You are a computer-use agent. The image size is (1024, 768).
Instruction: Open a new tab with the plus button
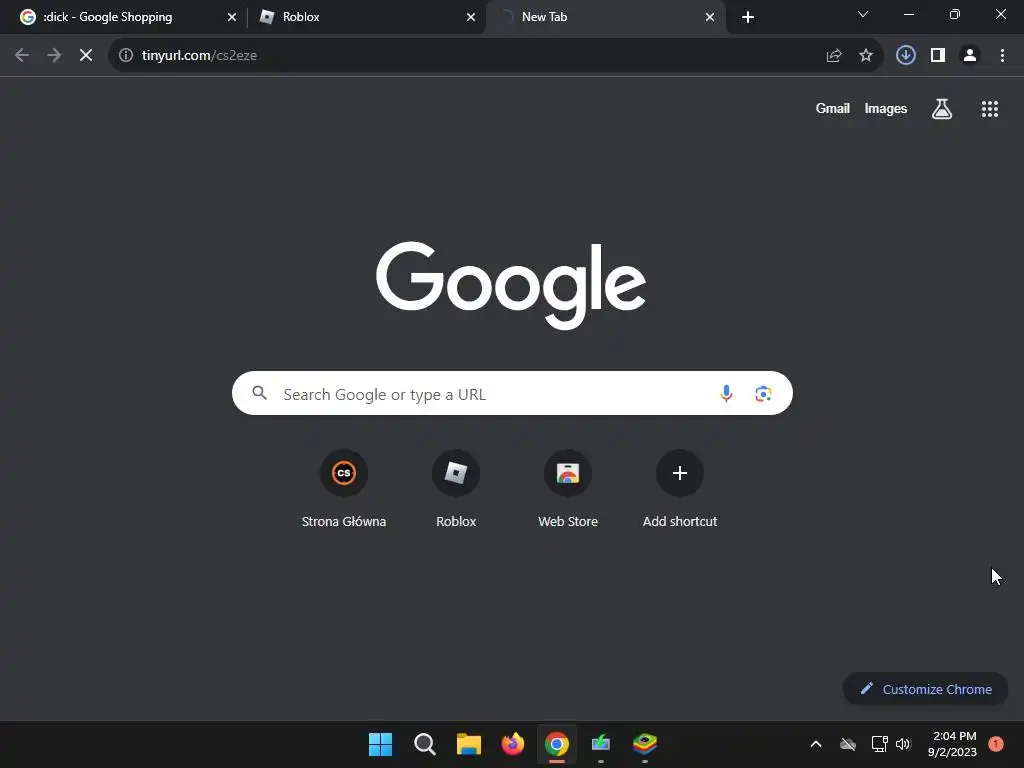coord(748,17)
